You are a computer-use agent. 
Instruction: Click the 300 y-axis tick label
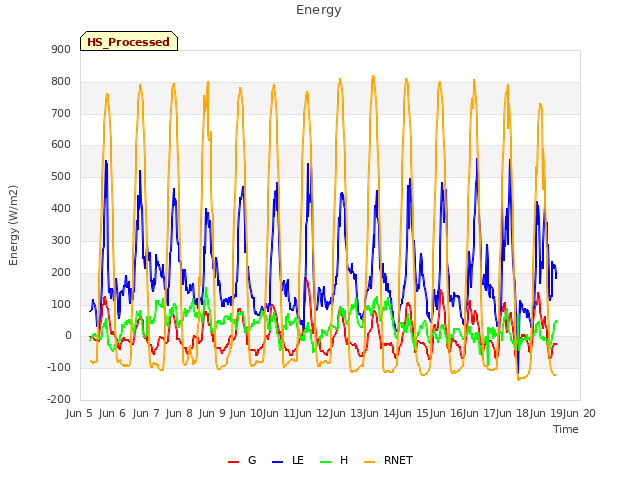[61, 240]
